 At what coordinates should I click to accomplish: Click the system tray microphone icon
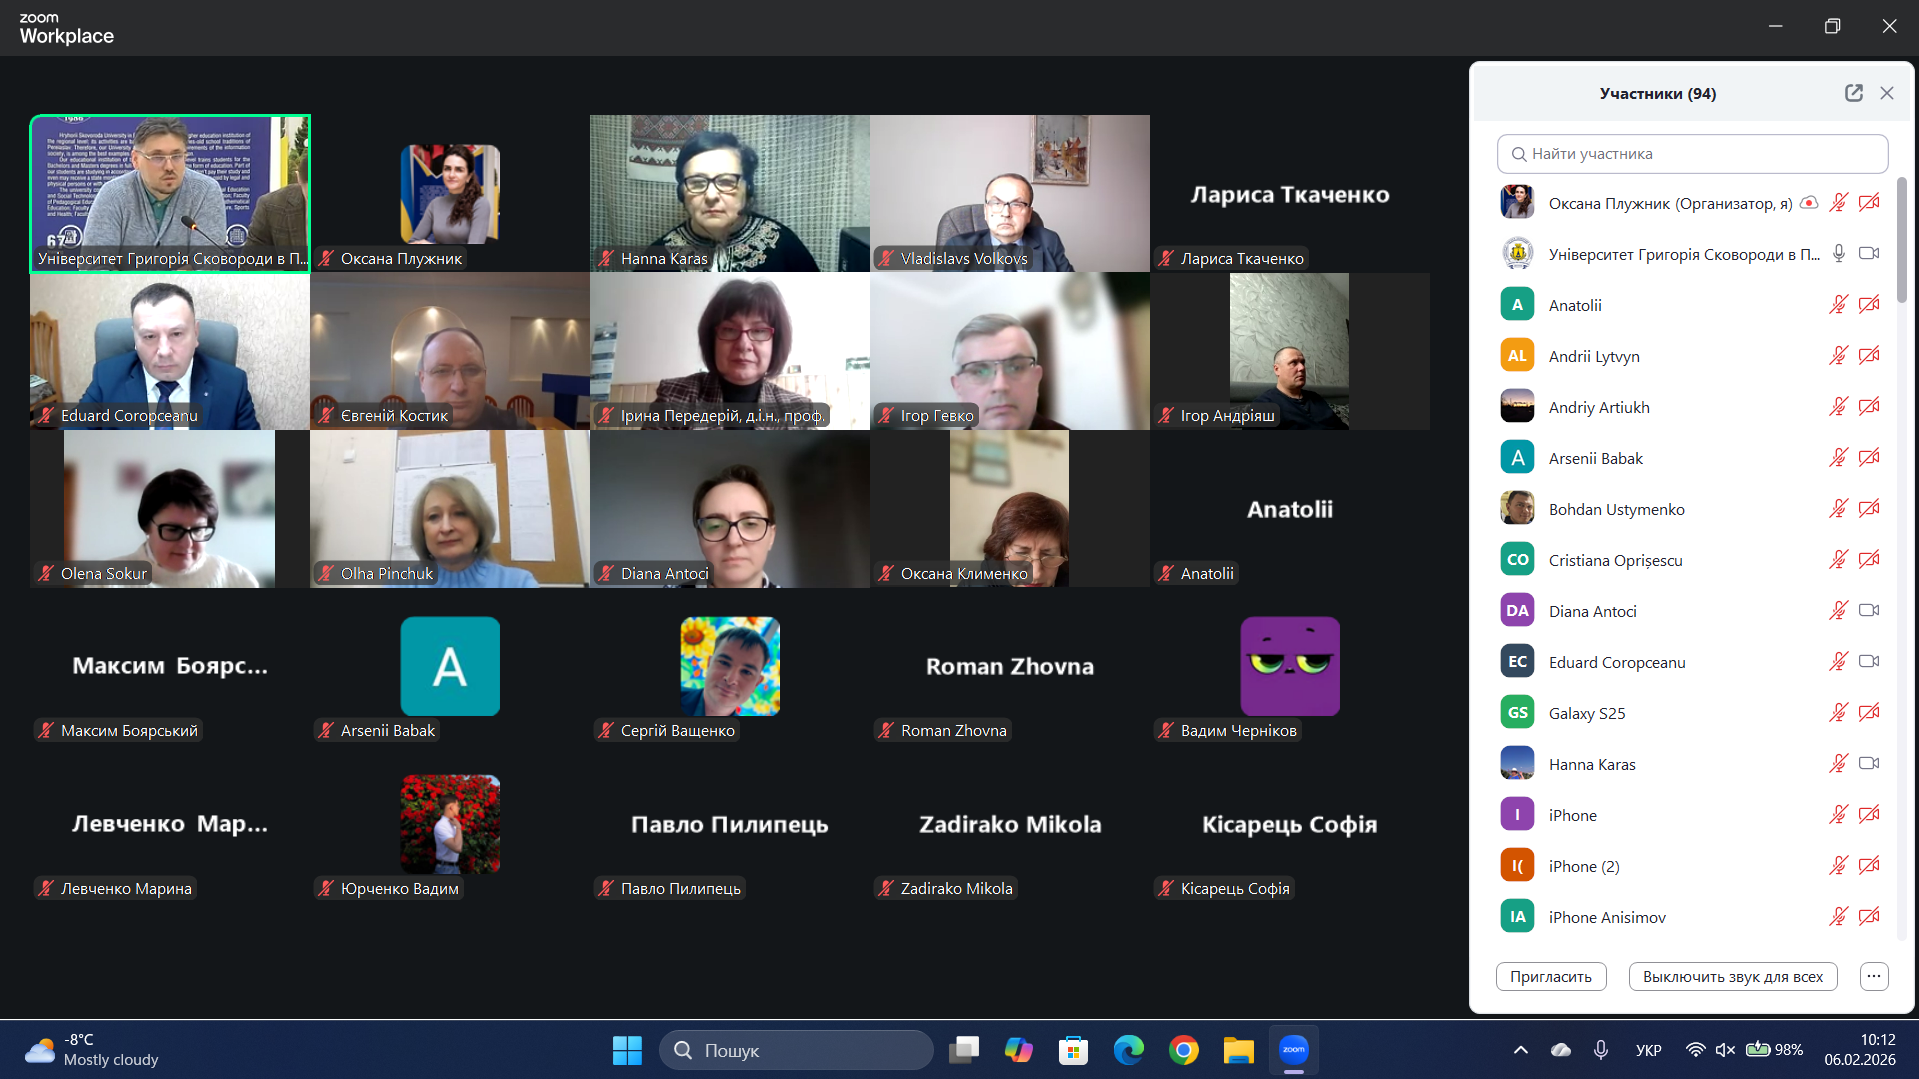tap(1601, 1050)
